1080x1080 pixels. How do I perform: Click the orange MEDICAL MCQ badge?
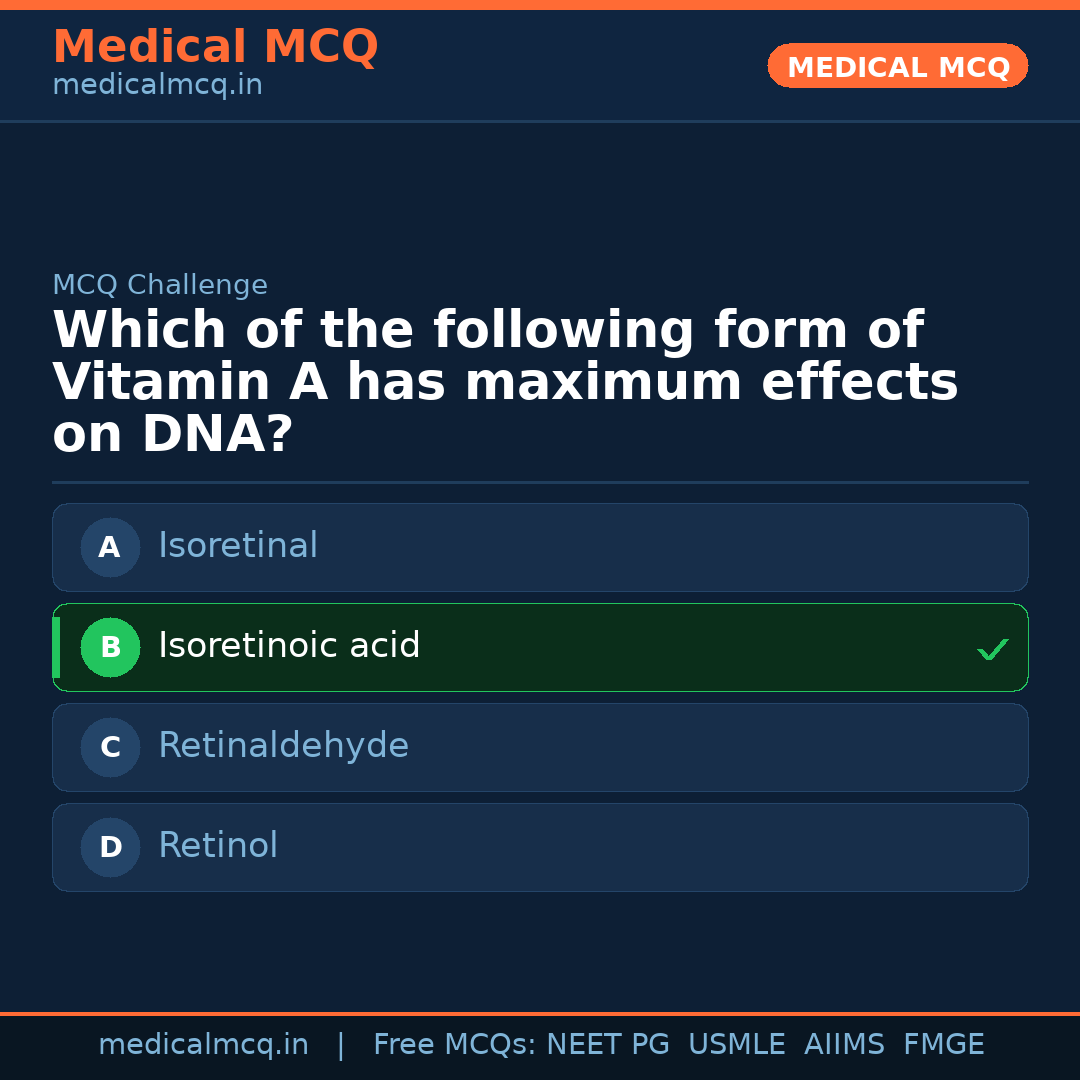pos(897,67)
